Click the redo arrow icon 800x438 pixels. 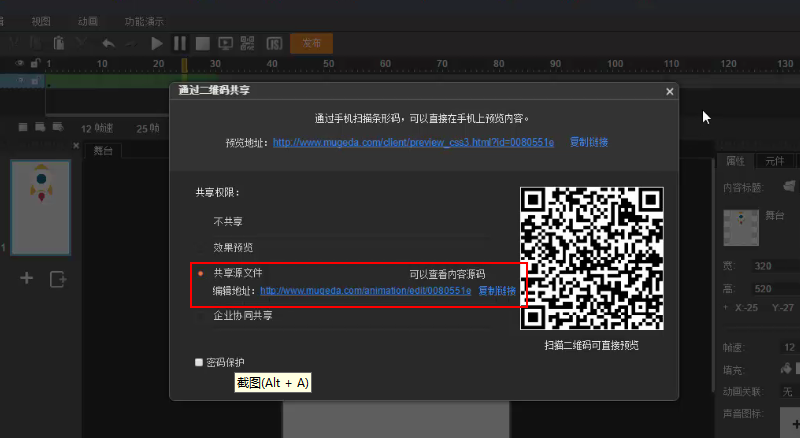[132, 44]
